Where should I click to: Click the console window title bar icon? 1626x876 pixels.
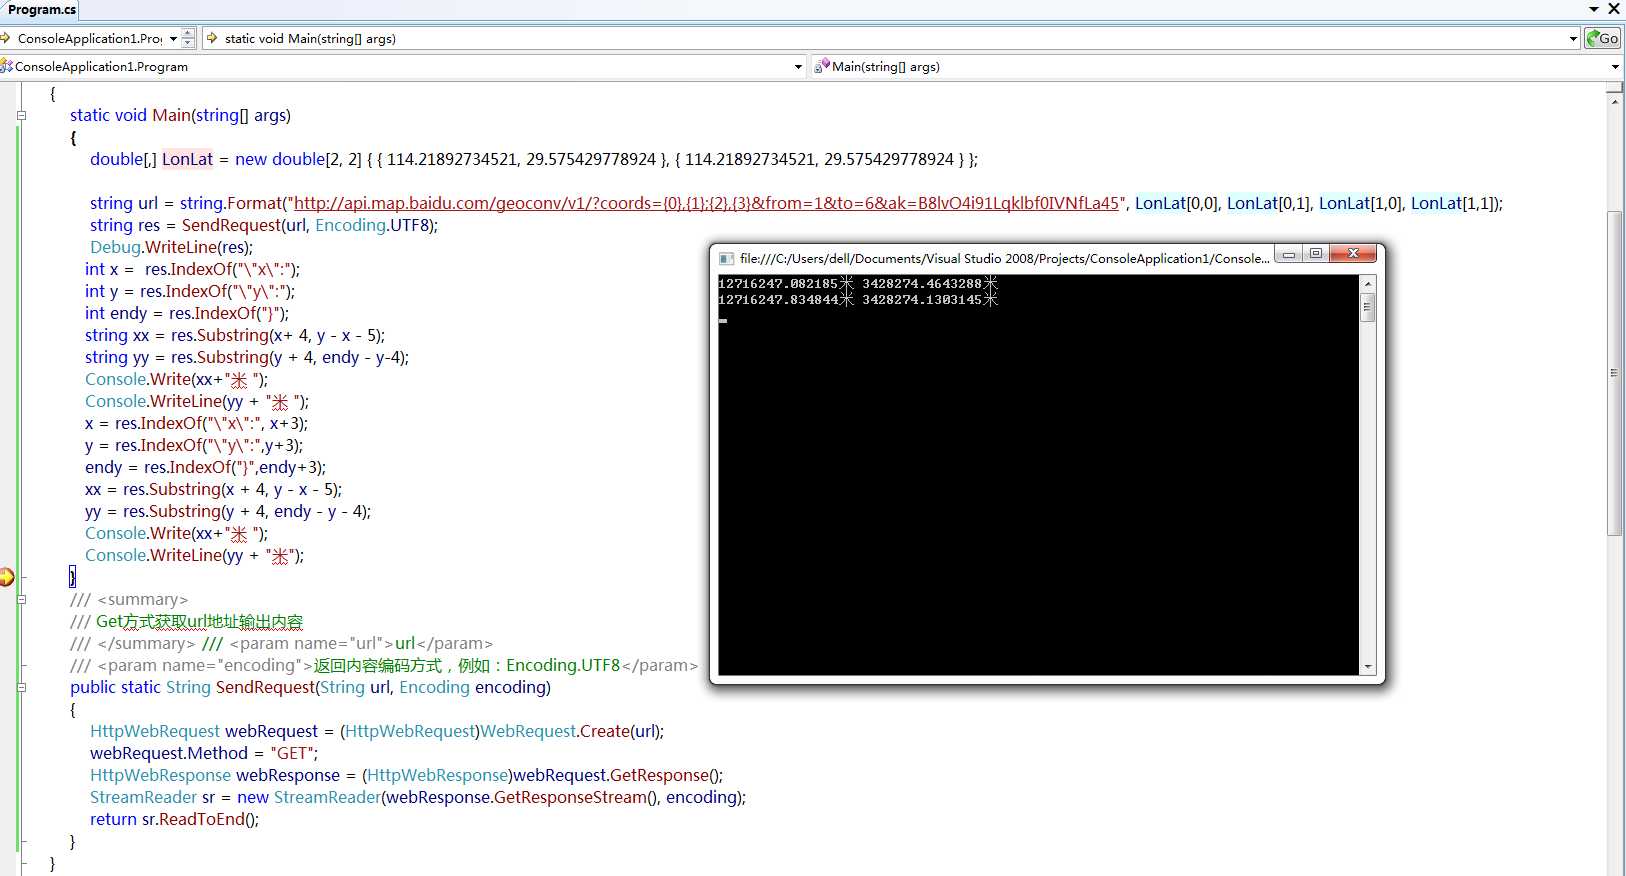[727, 258]
